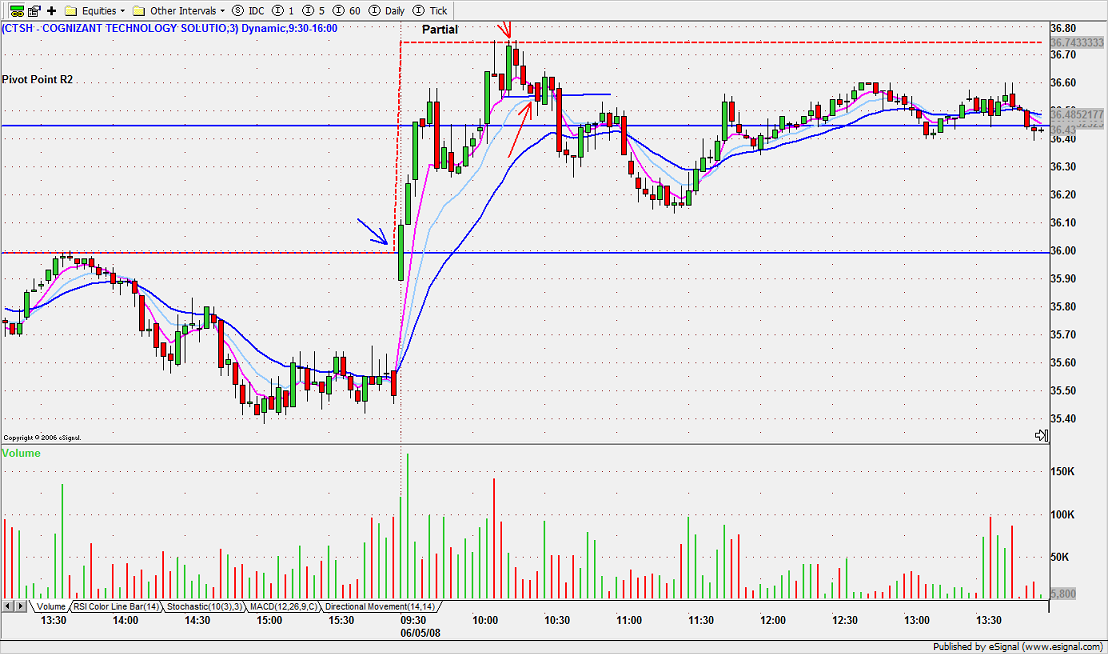Switch to the 1-minute interval
The image size is (1108, 654).
(283, 11)
